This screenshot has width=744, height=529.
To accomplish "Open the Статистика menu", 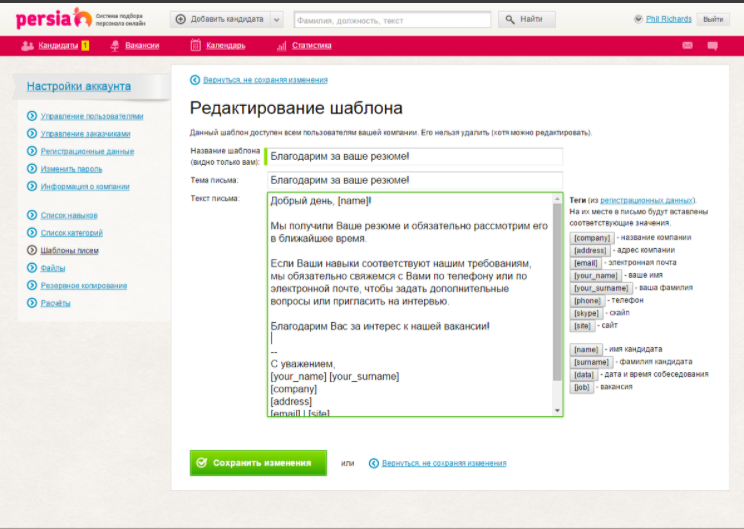I will 311,46.
